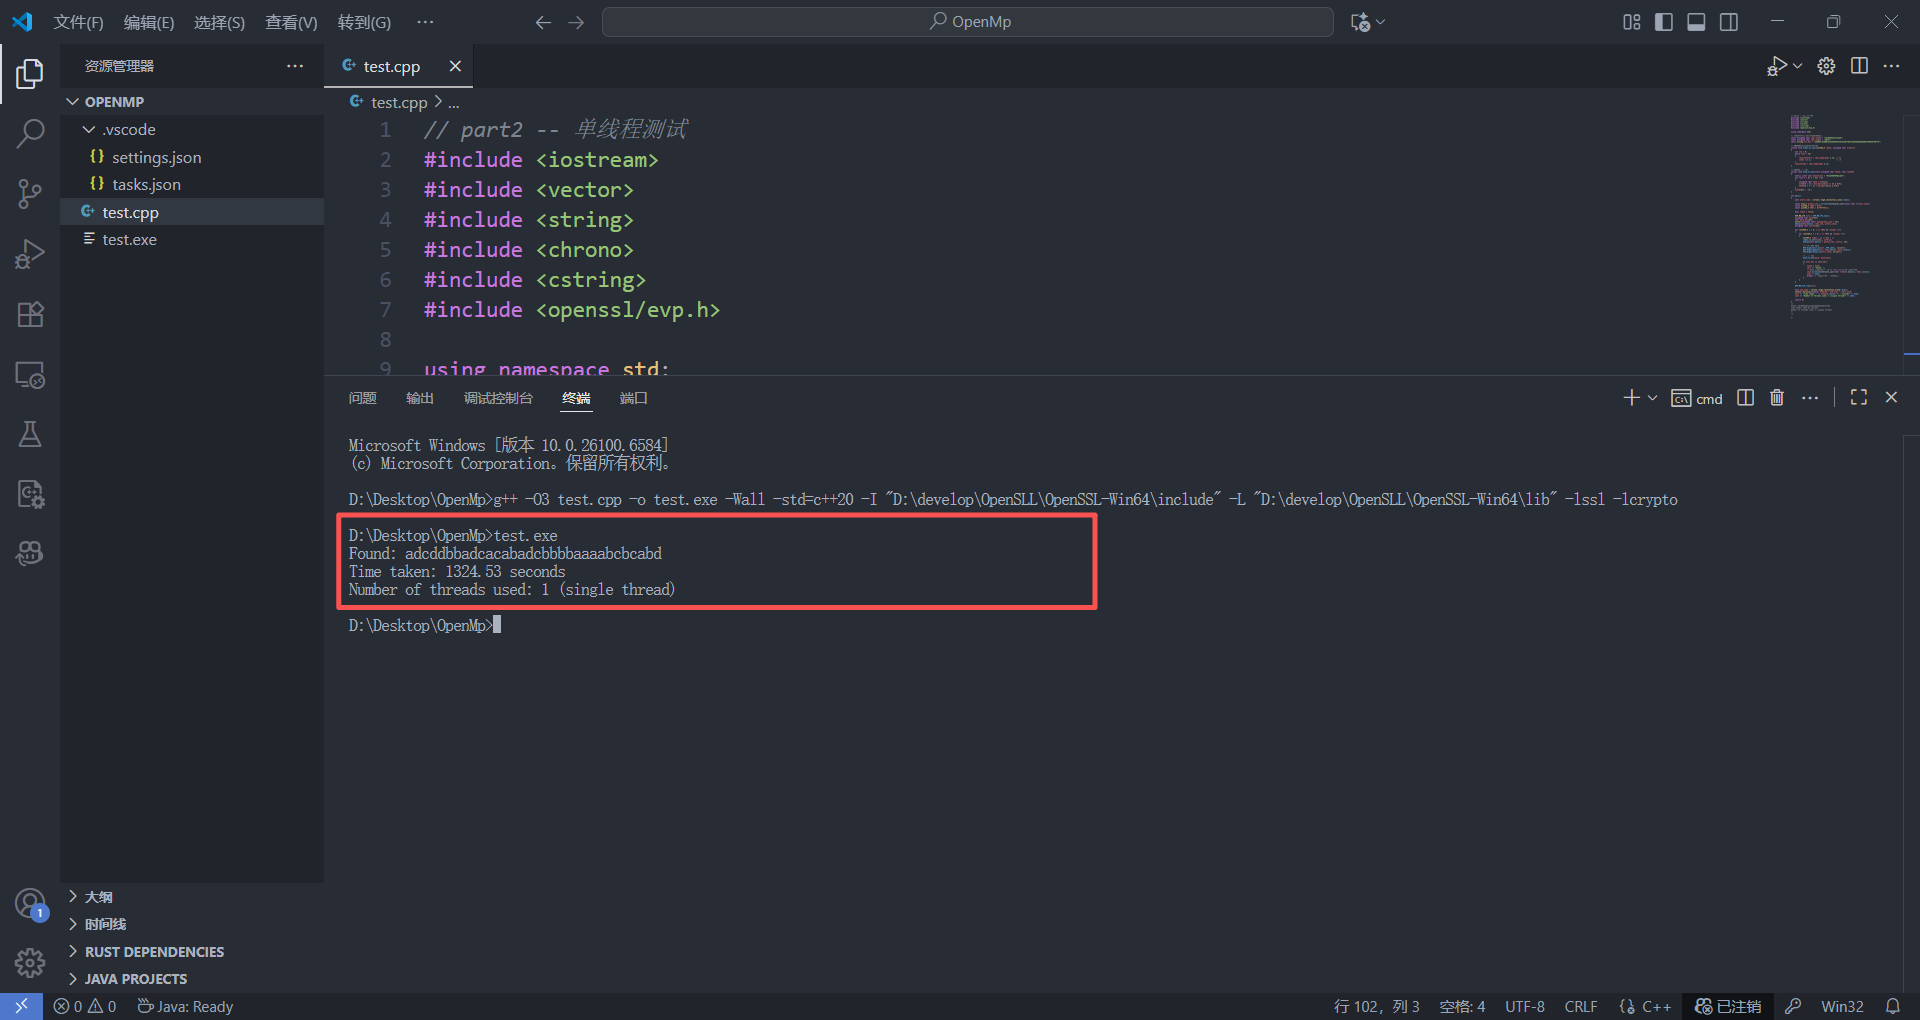Open the Copilot dropdown chevron in title bar

click(x=1381, y=22)
